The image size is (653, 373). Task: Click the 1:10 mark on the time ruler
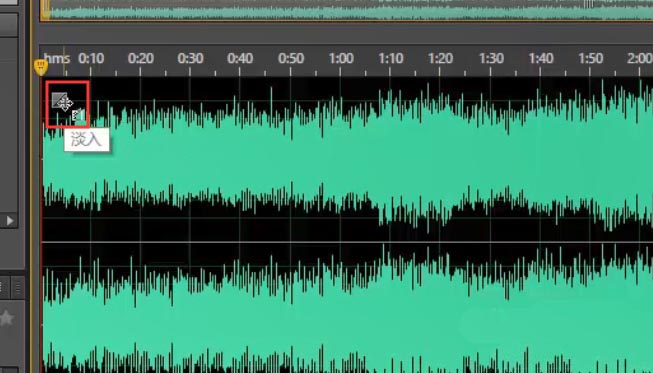[391, 58]
